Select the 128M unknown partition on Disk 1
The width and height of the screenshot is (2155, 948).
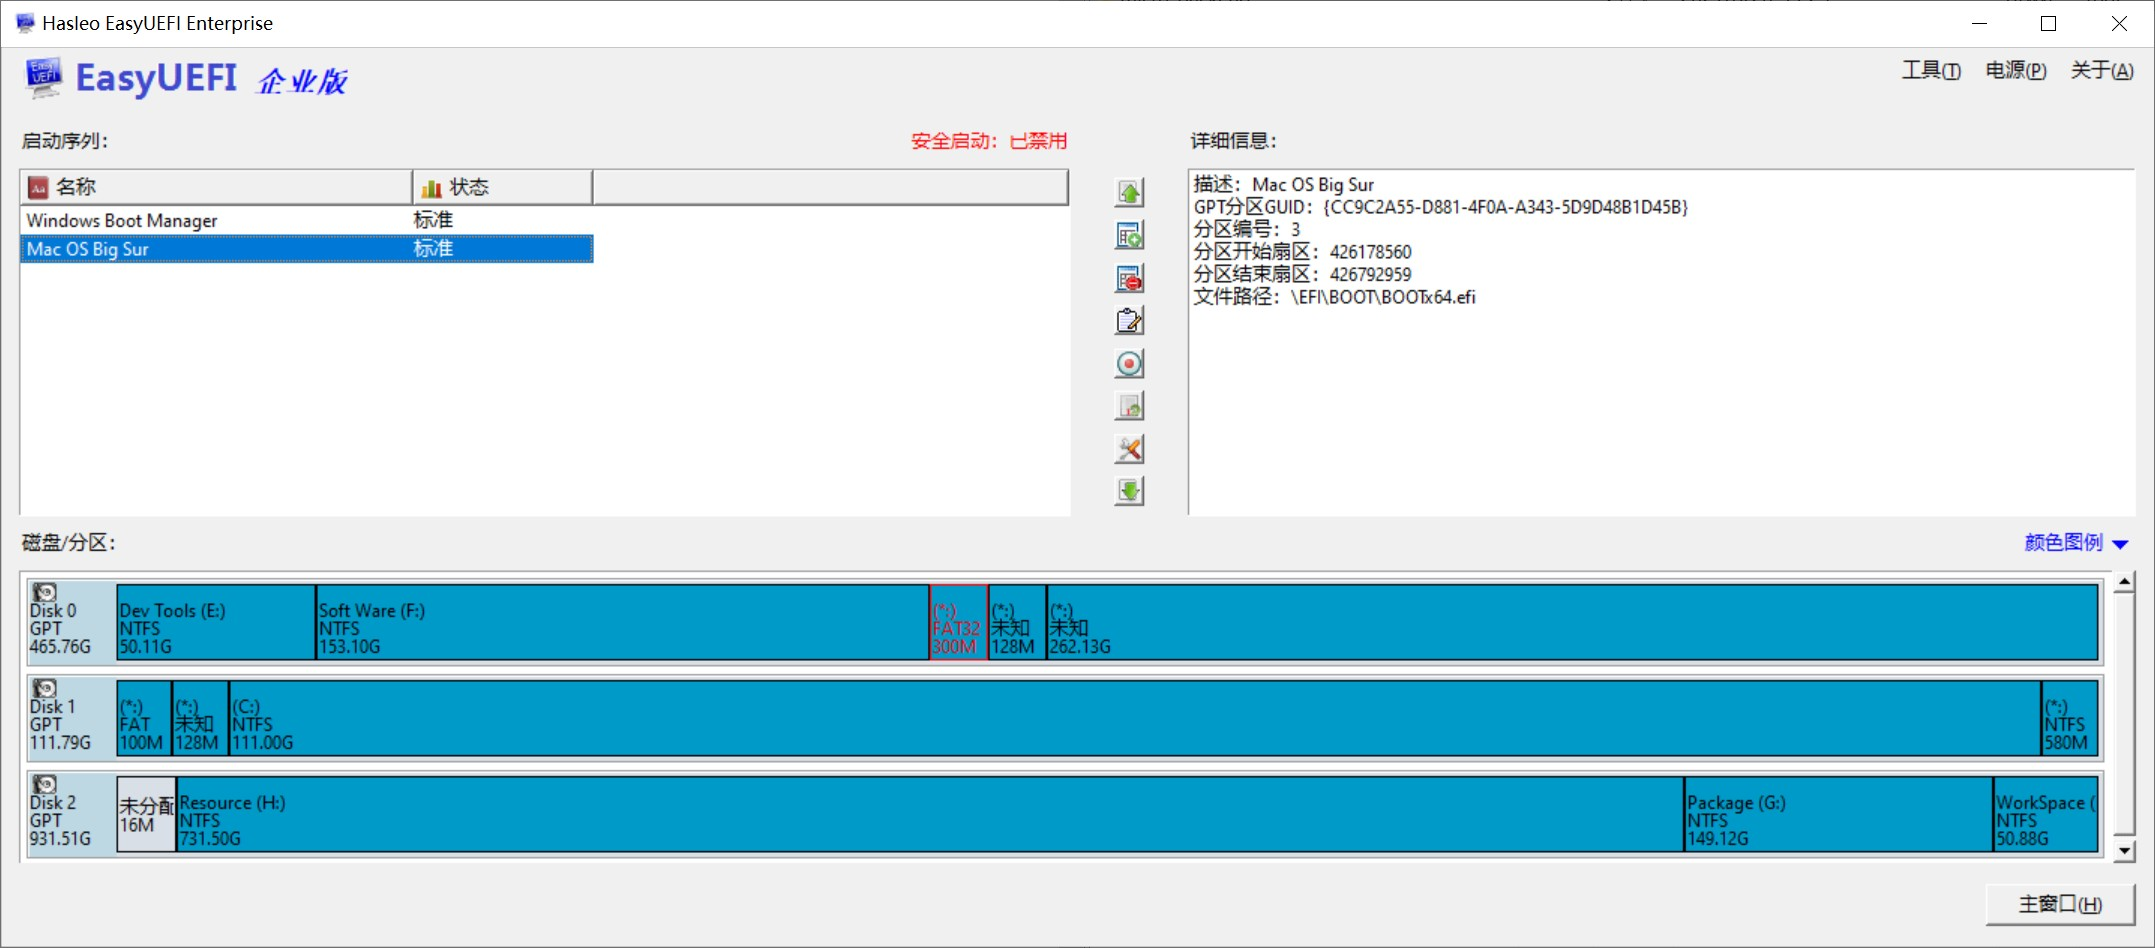point(200,718)
